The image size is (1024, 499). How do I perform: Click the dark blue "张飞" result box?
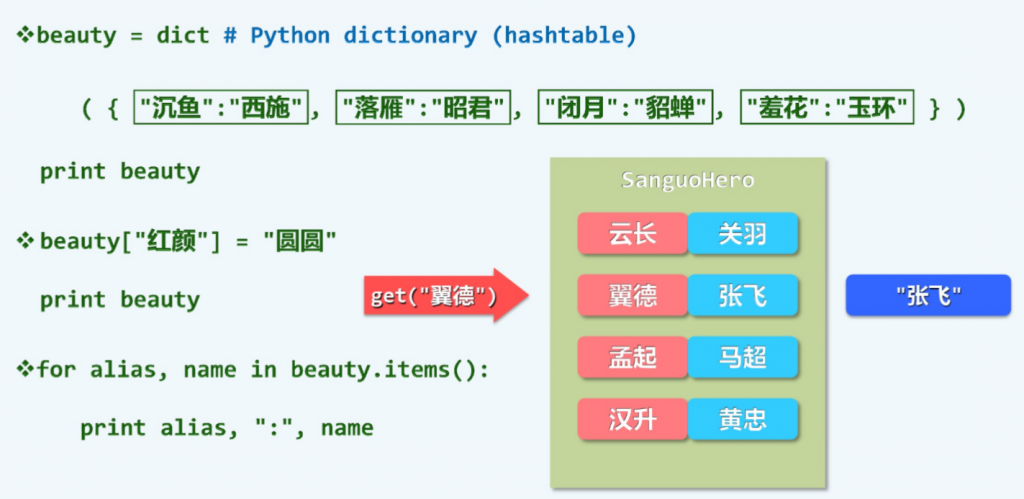pyautogui.click(x=927, y=295)
